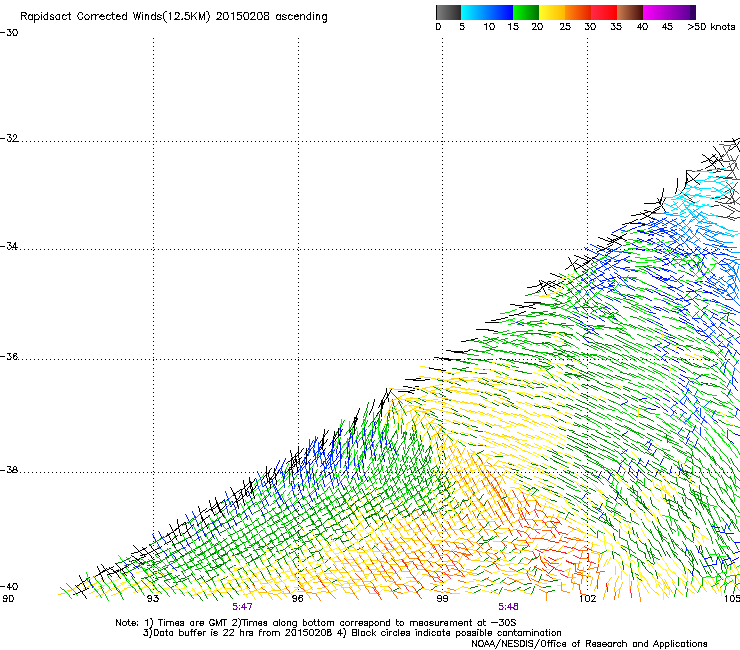Click the Rapidscat Corrected Winds title text
Viewport: 740px width, 650px height.
tap(174, 17)
